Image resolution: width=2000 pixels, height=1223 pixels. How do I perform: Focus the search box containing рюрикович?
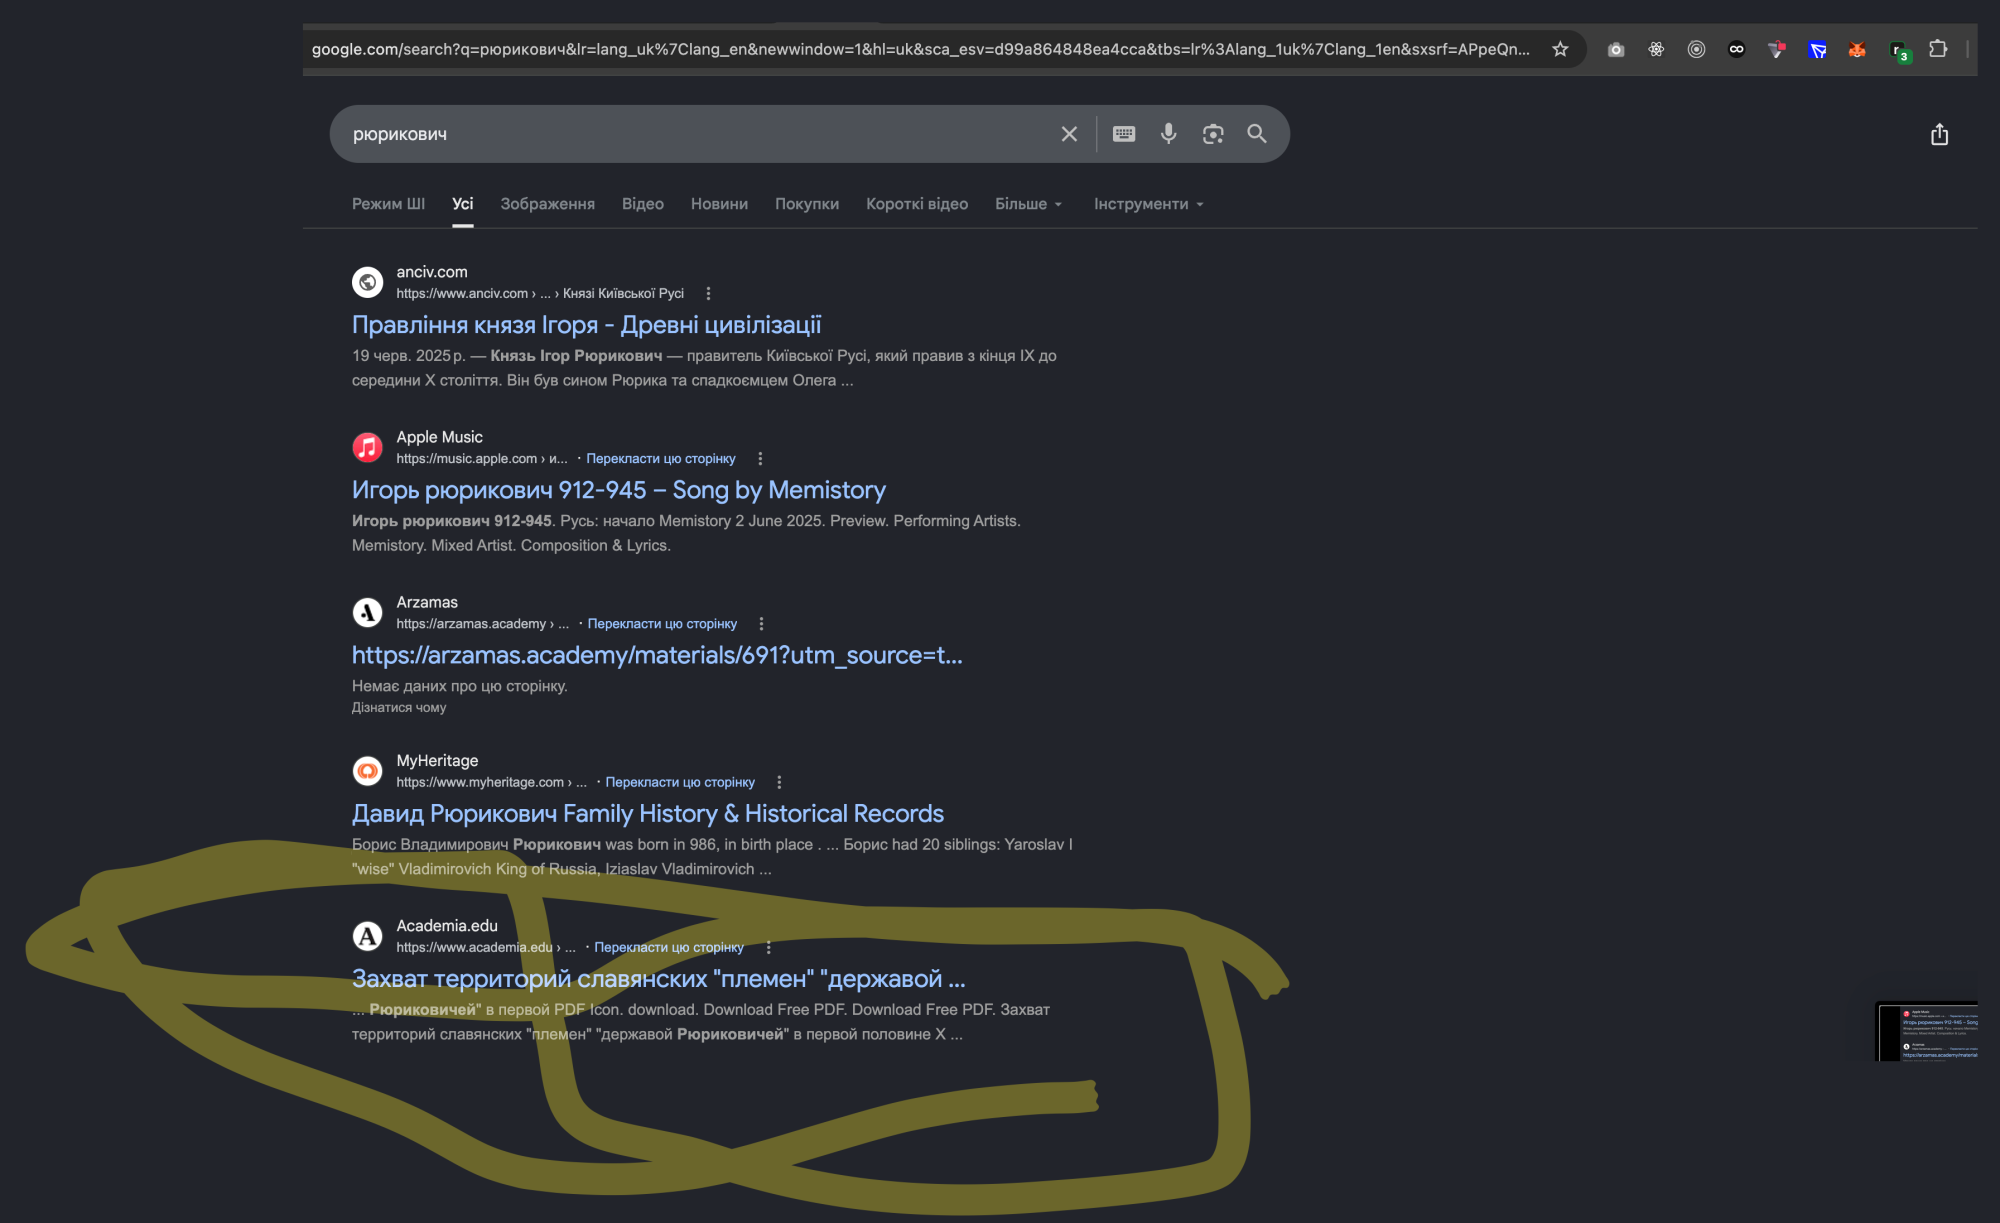[x=700, y=134]
